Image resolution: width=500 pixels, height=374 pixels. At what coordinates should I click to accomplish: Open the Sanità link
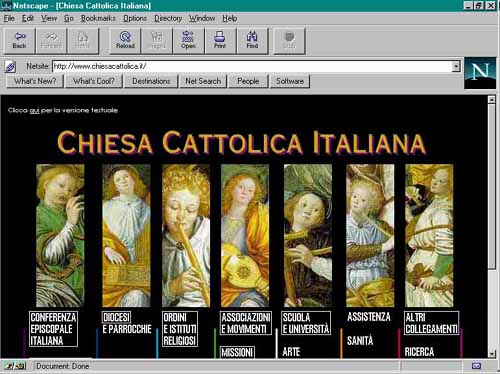[x=360, y=341]
